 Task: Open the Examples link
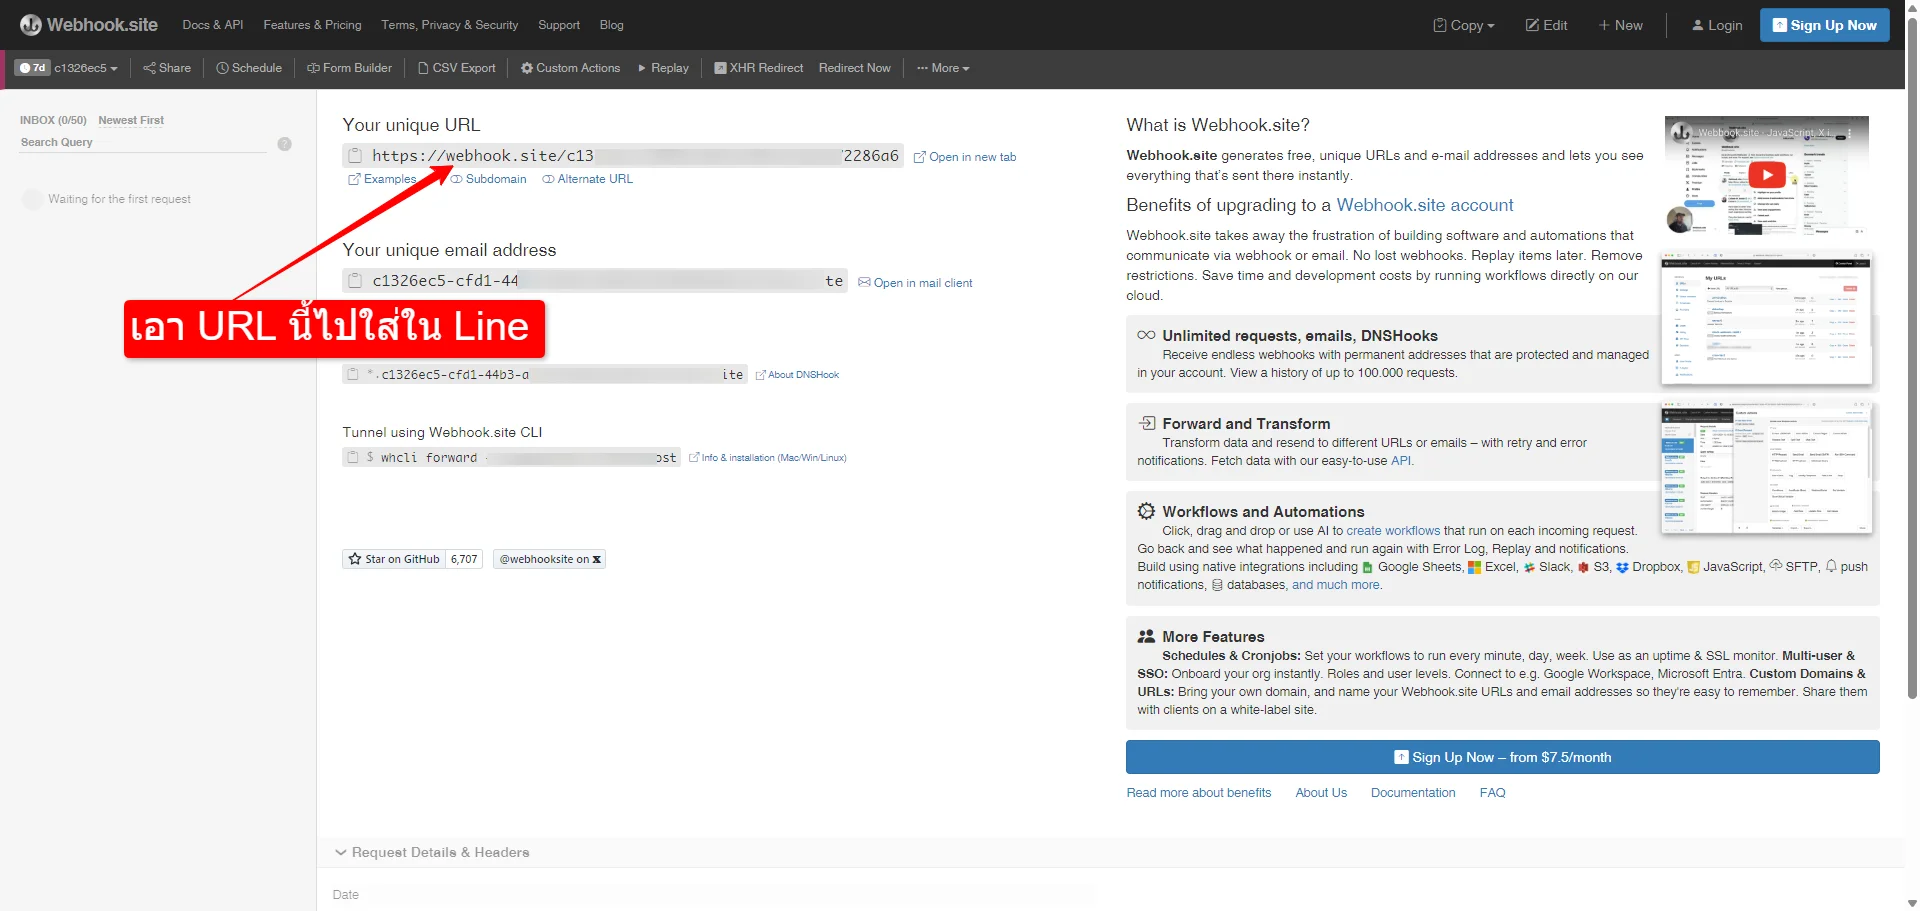point(382,179)
